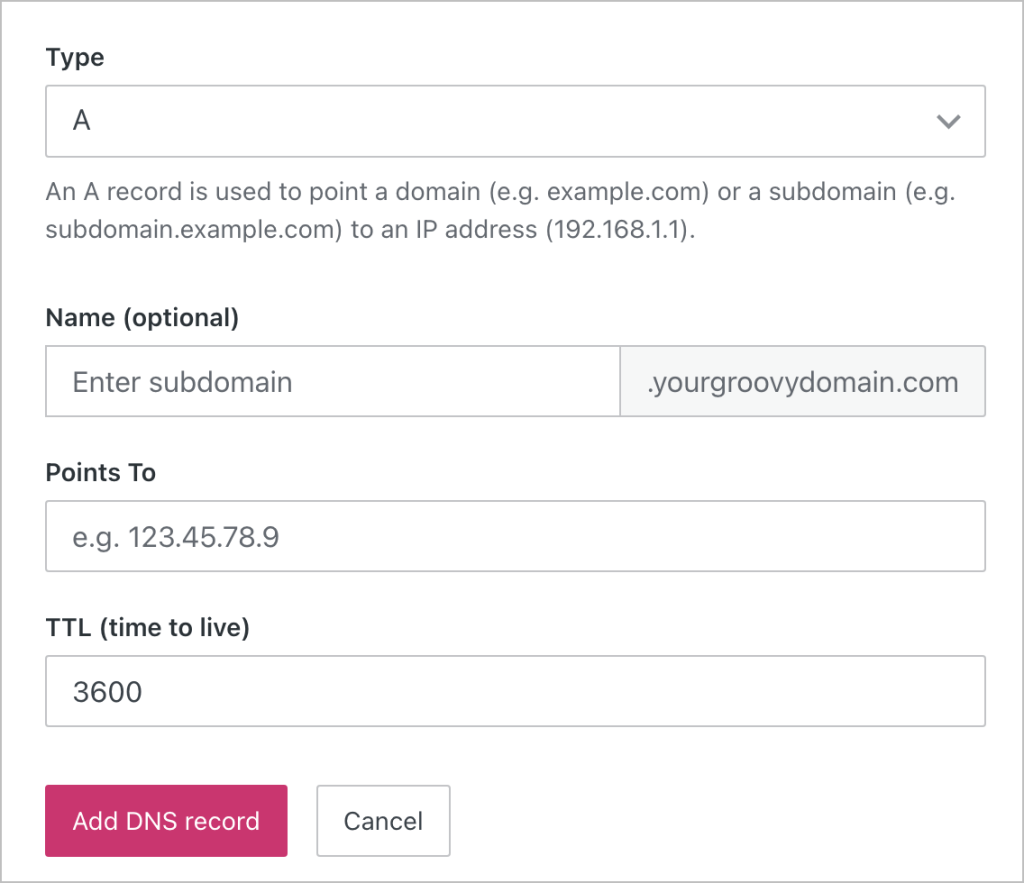Viewport: 1024px width, 883px height.
Task: Select the field showing 'e.g. 123.45.78.9'
Action: pos(515,536)
